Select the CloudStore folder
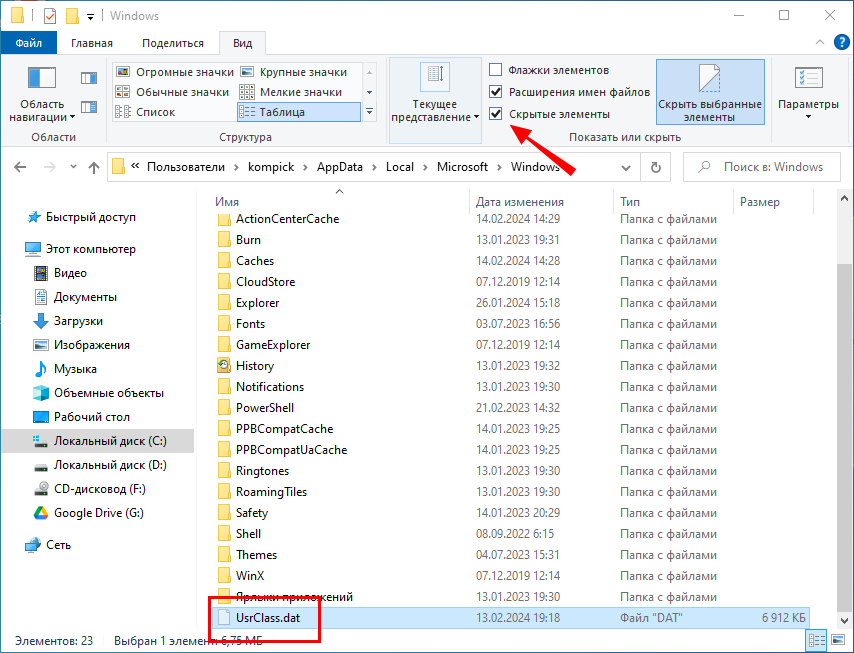 point(265,282)
